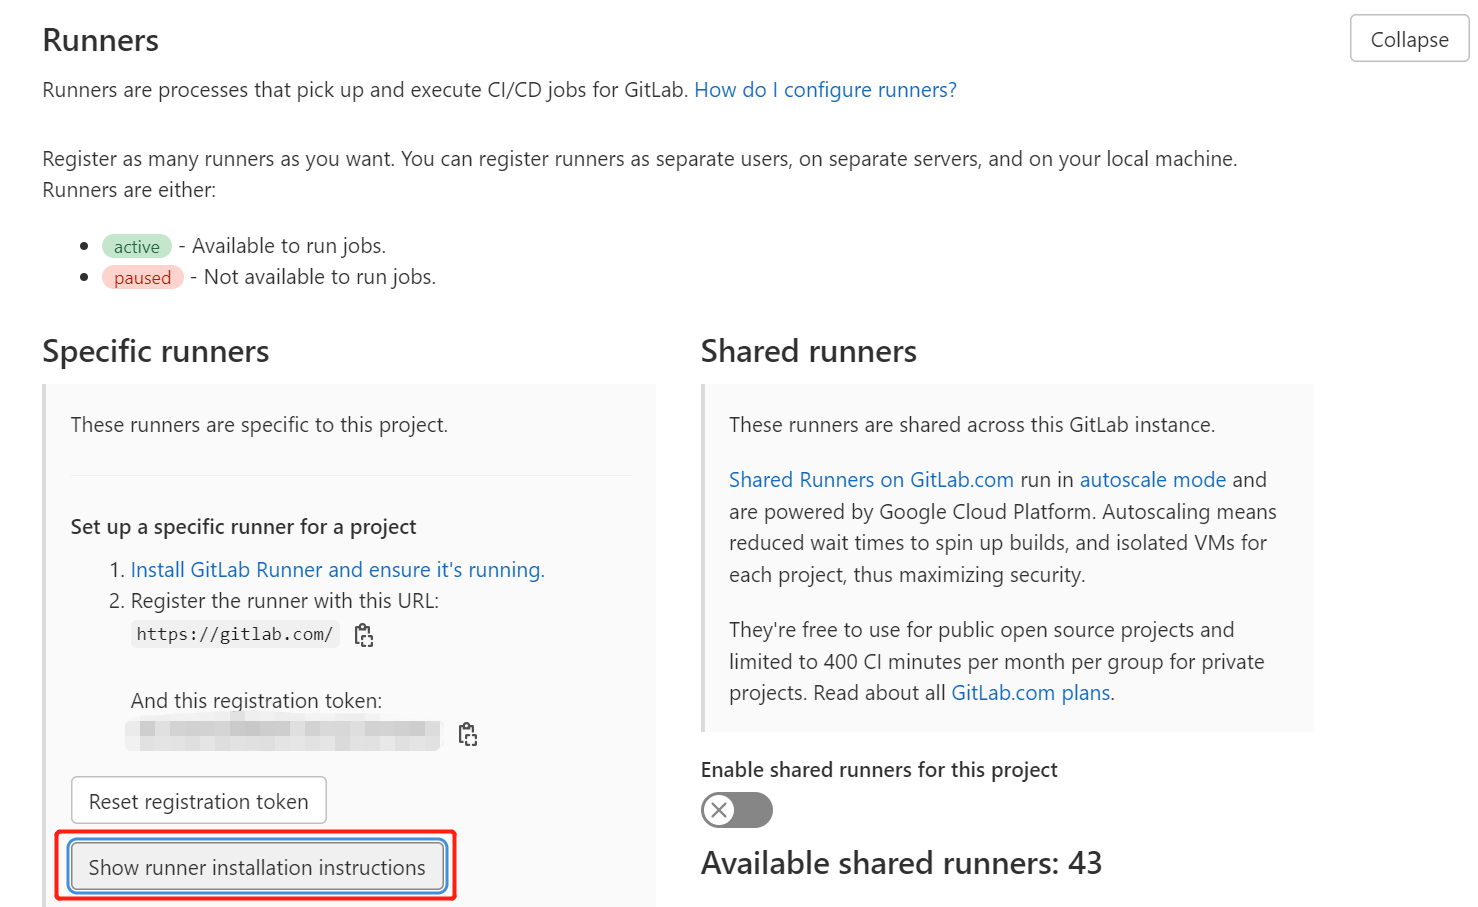Click 'Set up a specific runner' heading

point(244,527)
